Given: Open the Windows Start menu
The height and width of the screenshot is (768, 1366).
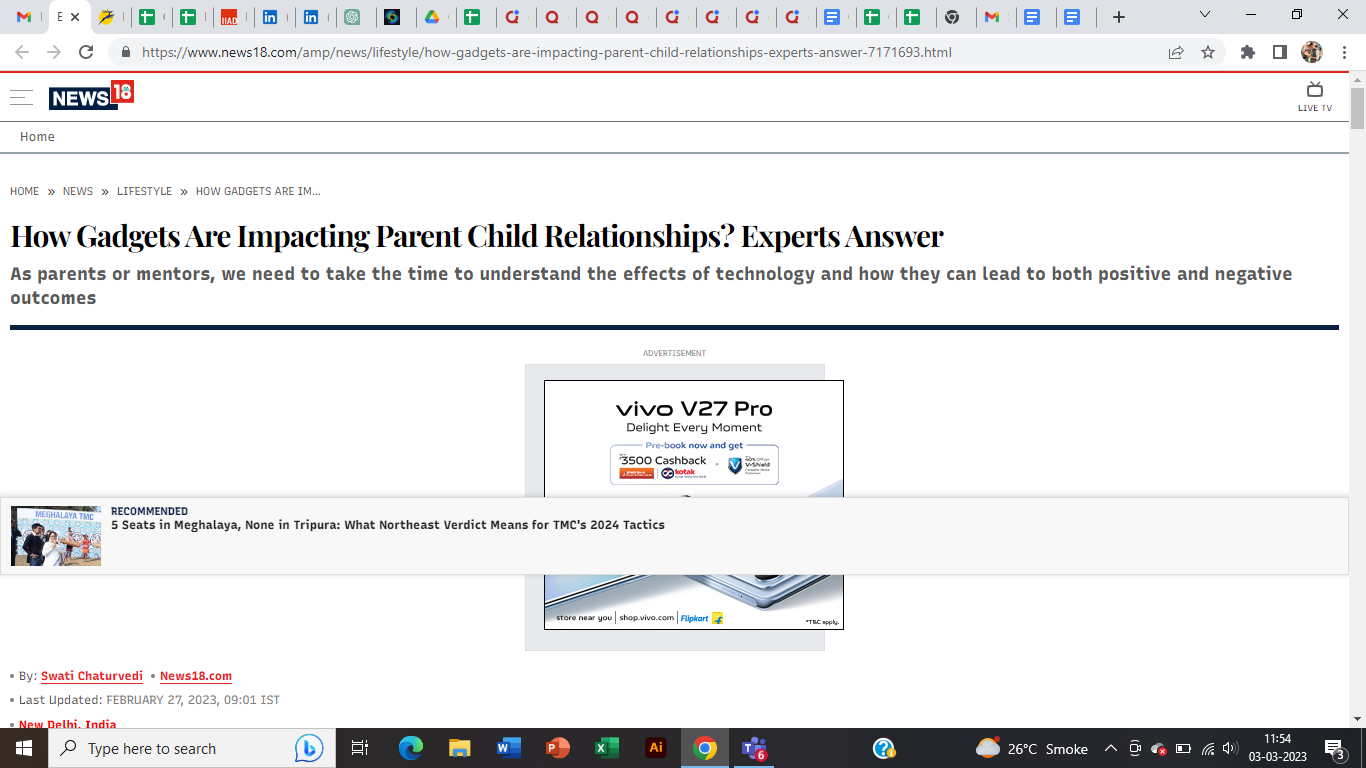Looking at the screenshot, I should coord(24,748).
